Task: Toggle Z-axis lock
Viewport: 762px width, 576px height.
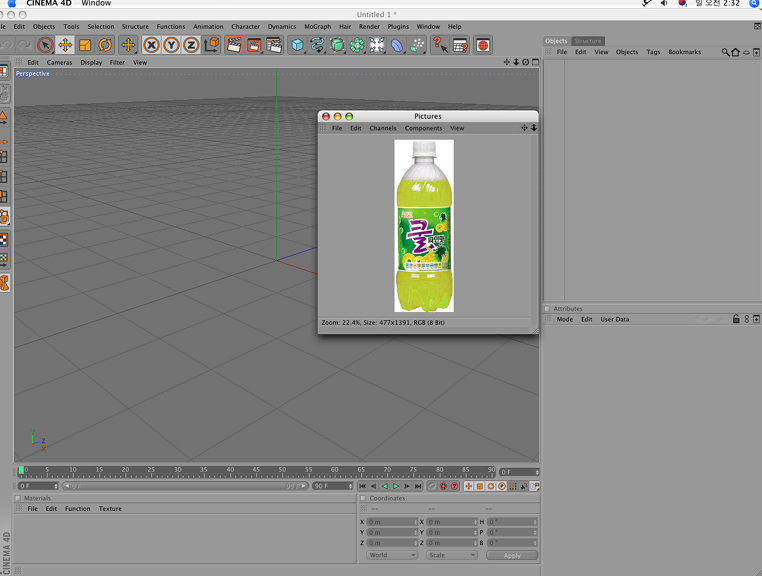Action: click(191, 45)
